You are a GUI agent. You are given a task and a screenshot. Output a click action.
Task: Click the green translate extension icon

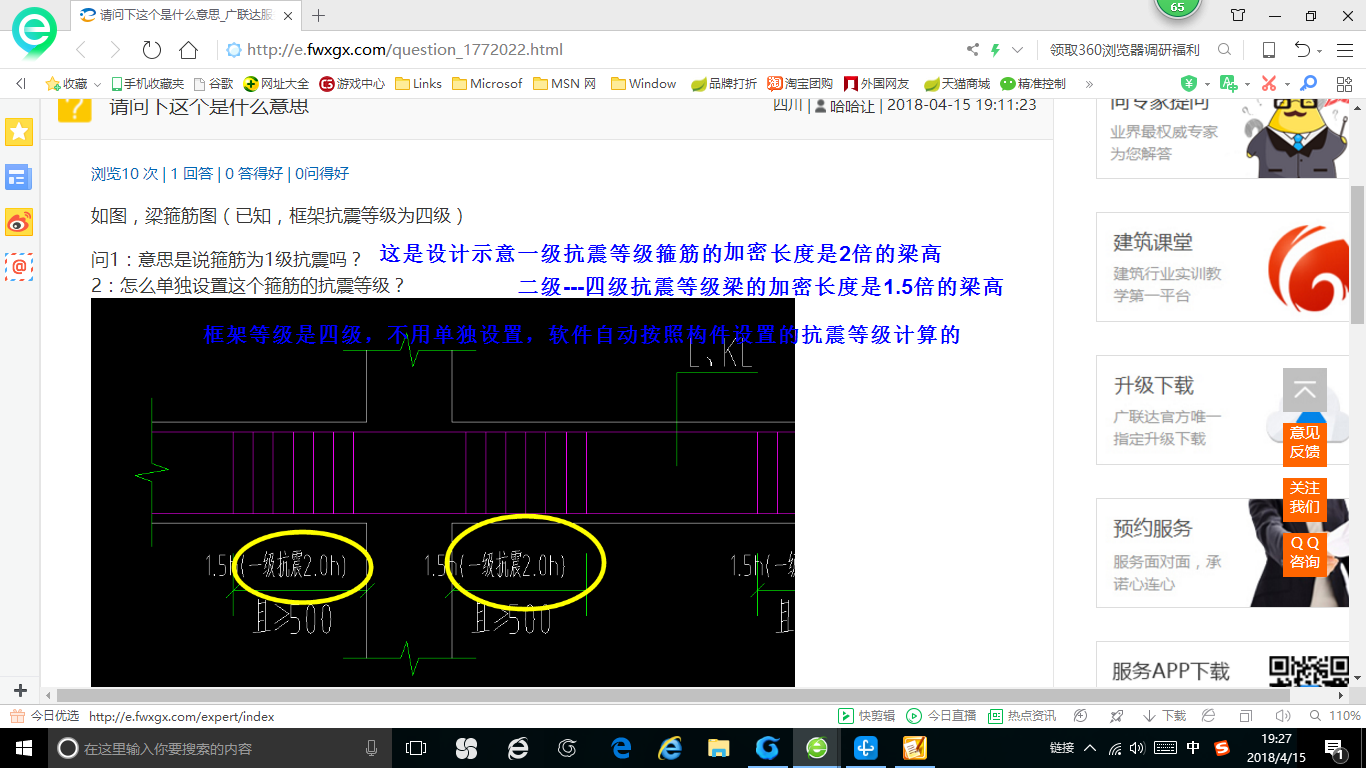[x=1229, y=84]
